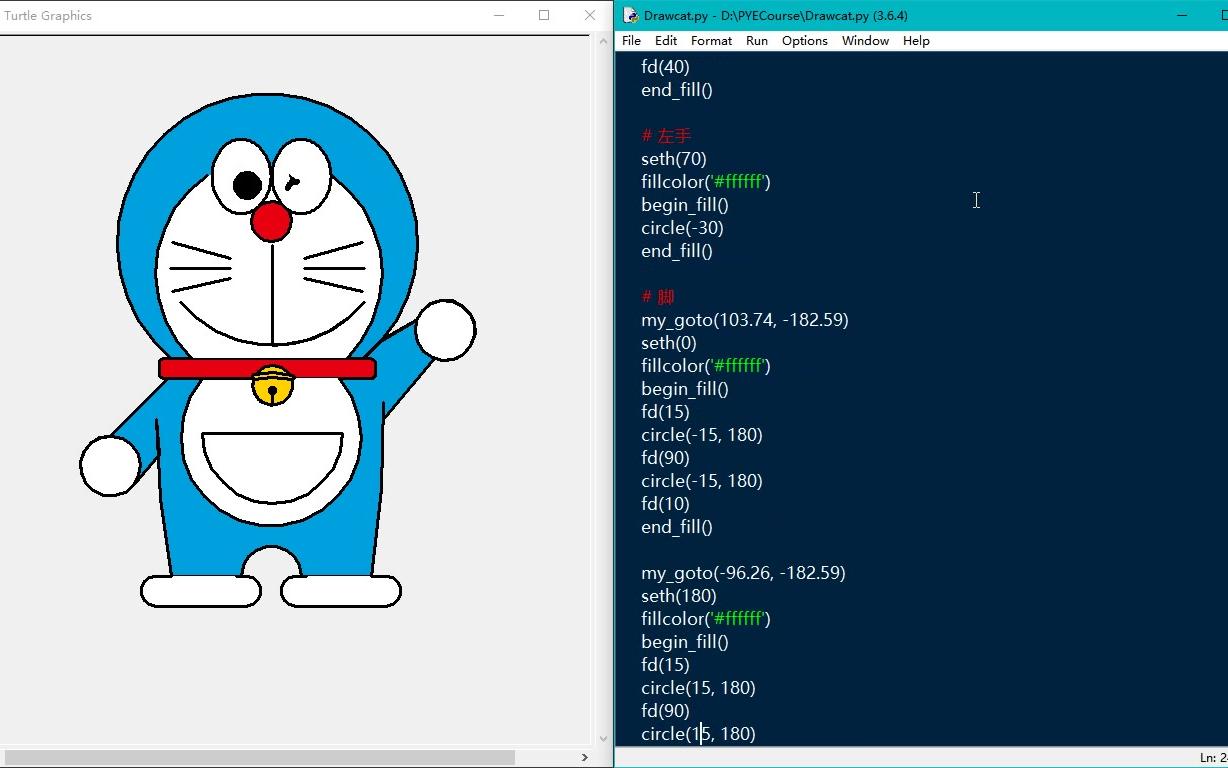
Task: Open the File menu in IDLE
Action: click(x=631, y=41)
